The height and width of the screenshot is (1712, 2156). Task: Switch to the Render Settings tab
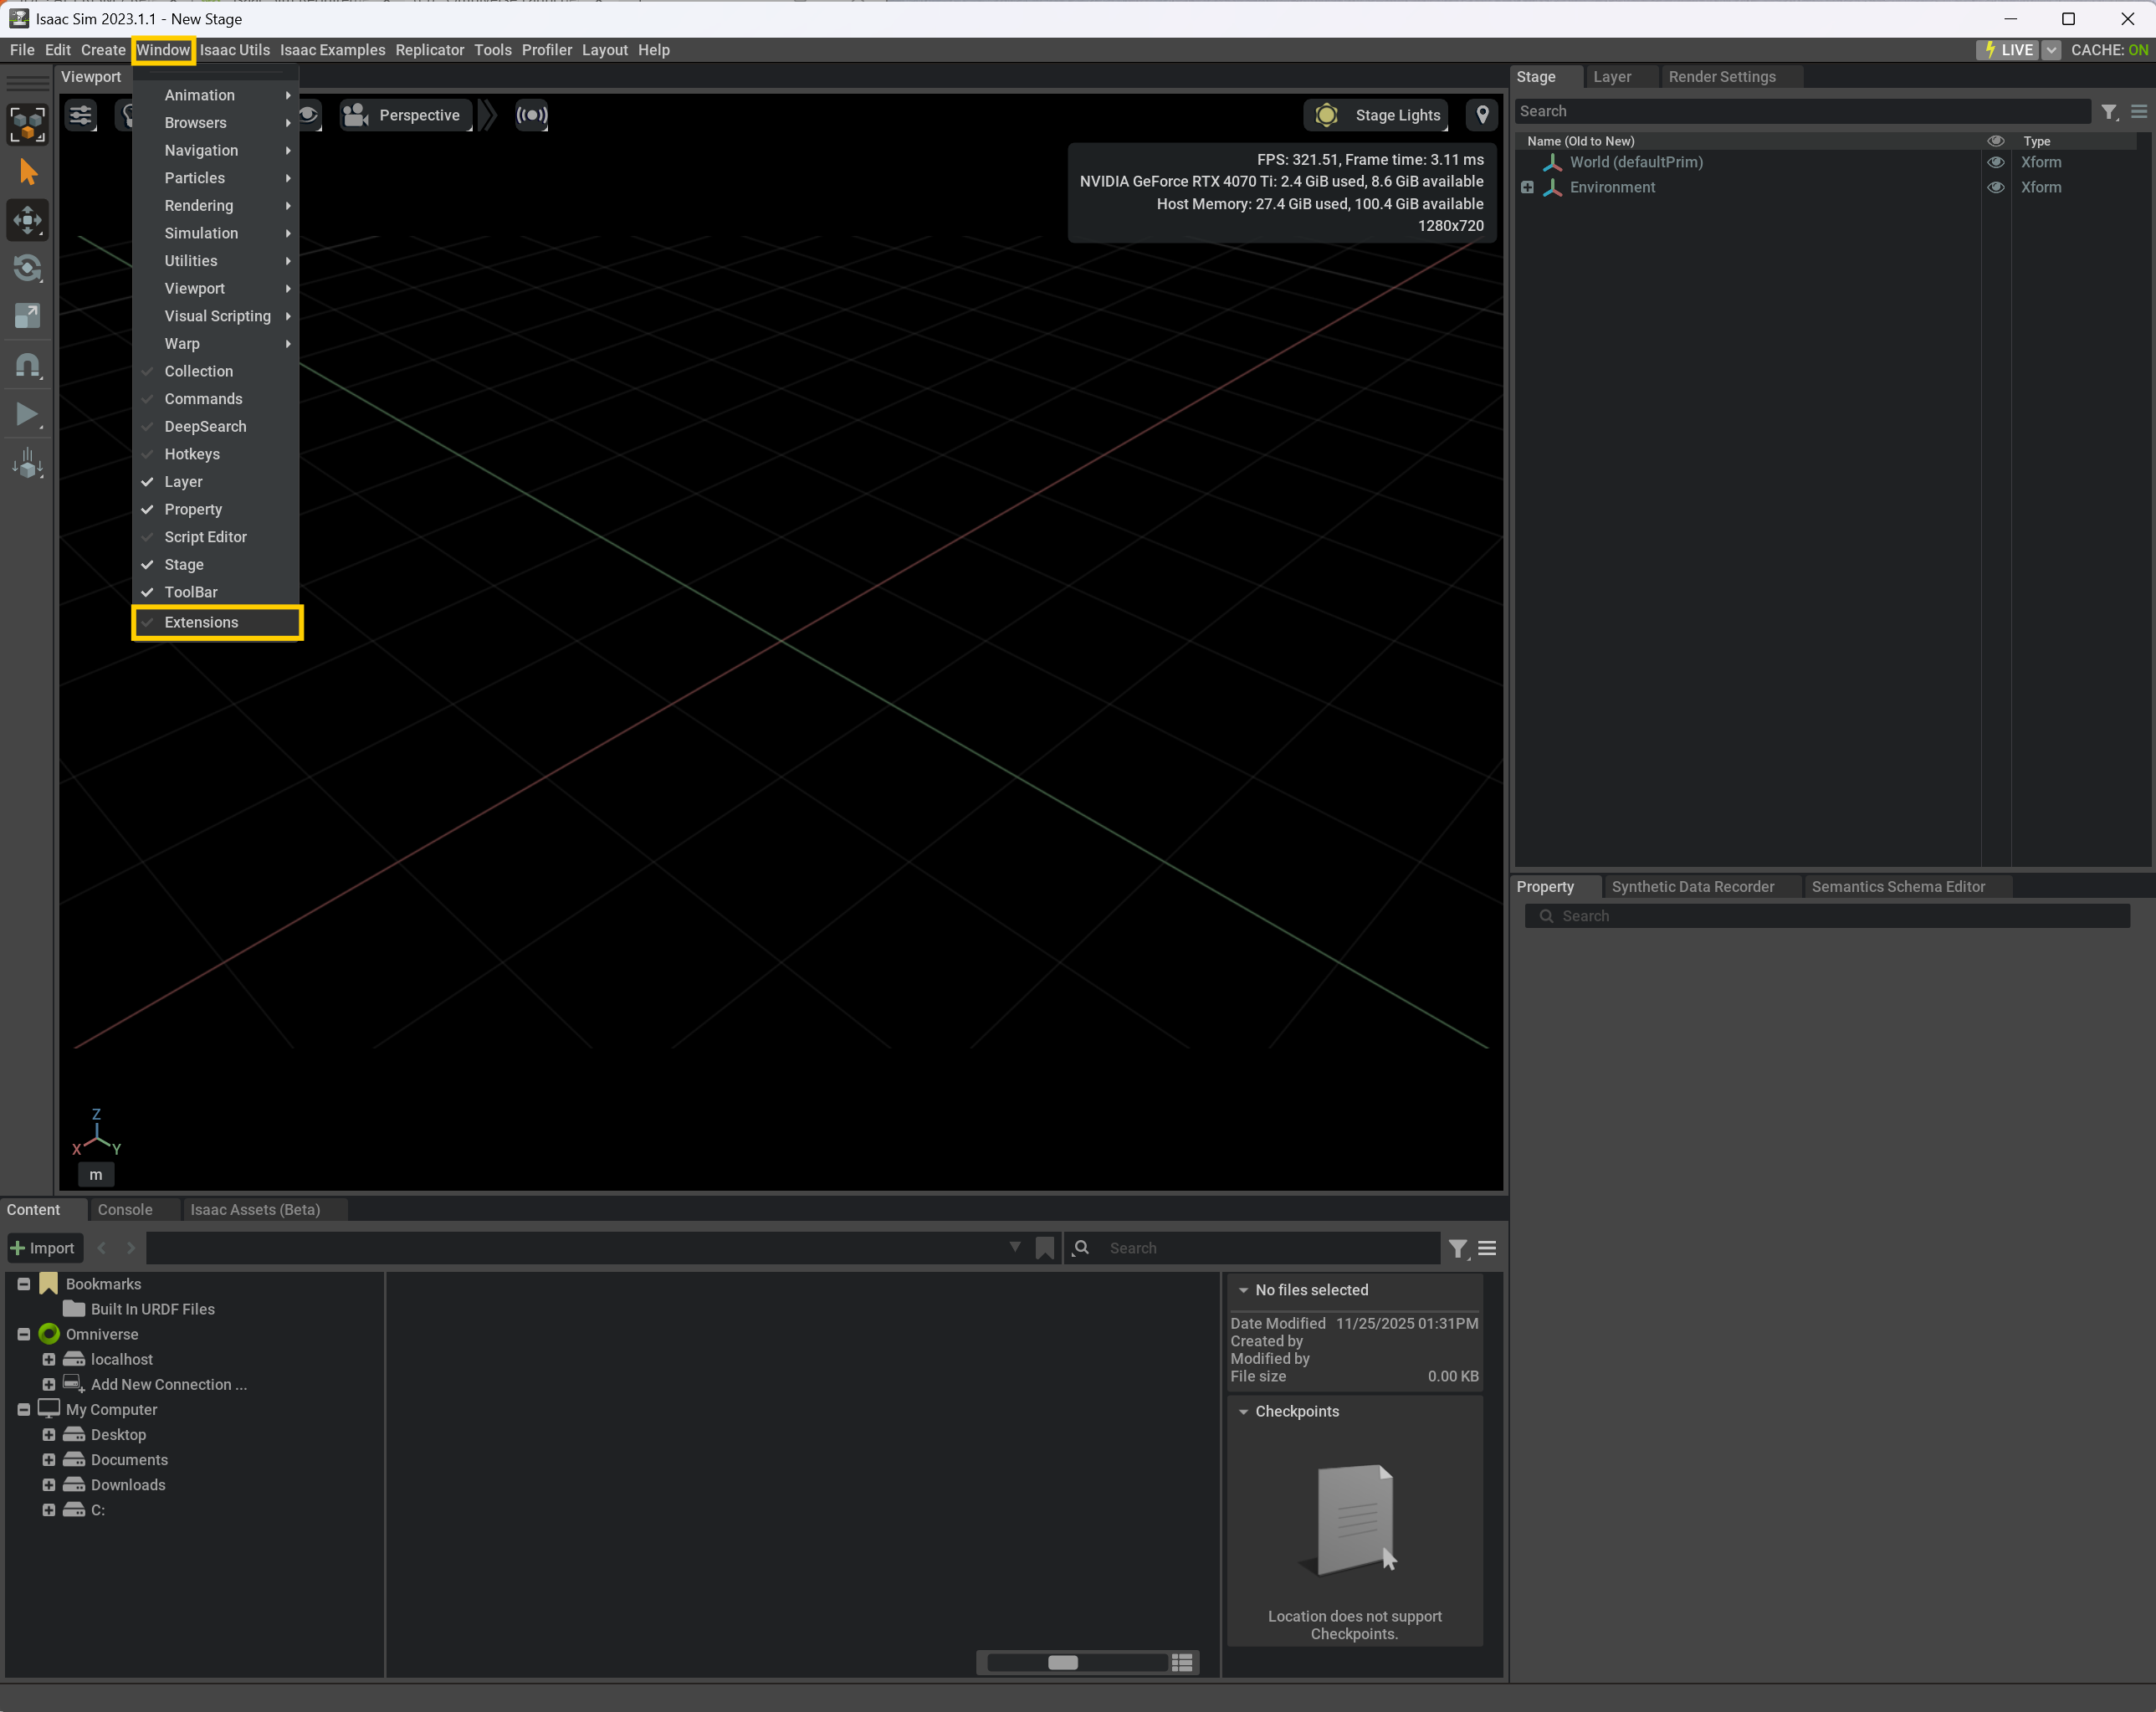click(x=1721, y=77)
